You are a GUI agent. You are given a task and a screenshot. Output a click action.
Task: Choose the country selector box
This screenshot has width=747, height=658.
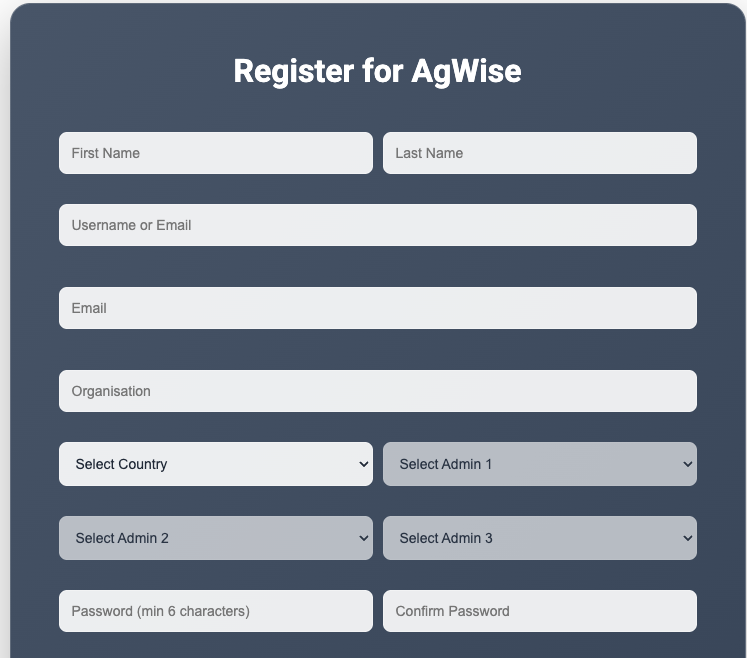[215, 464]
